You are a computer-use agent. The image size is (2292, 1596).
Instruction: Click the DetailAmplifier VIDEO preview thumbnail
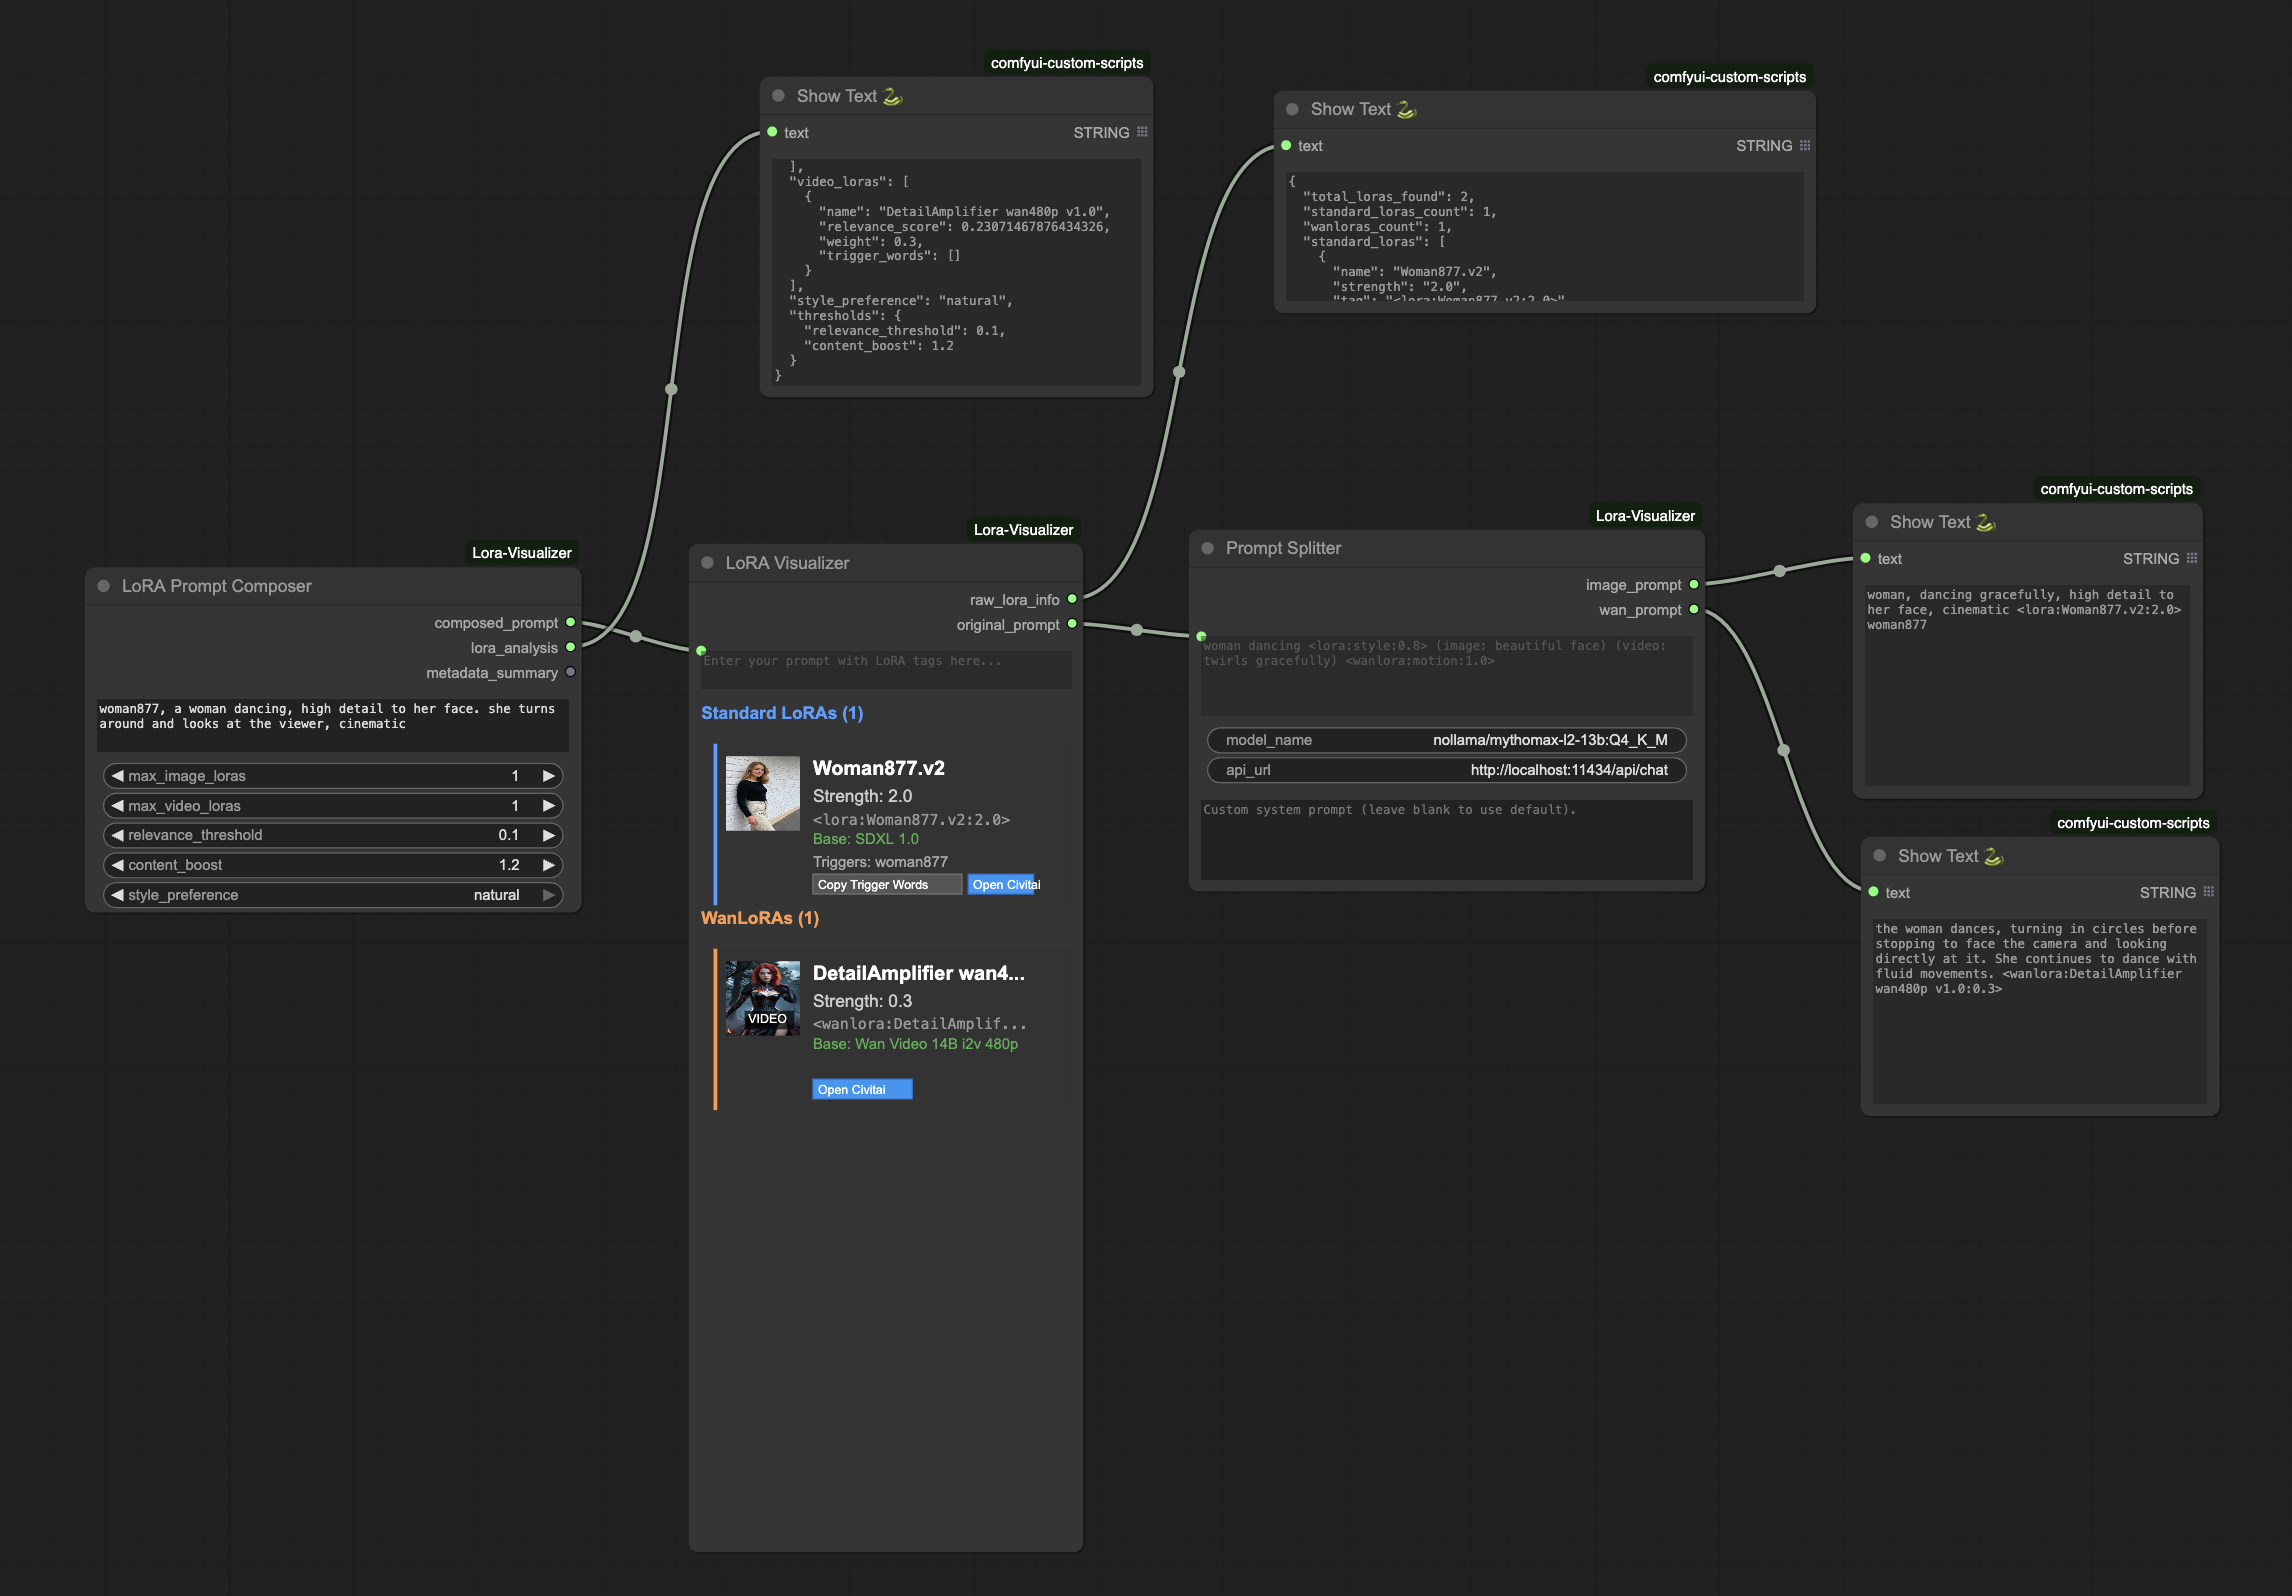(x=762, y=998)
